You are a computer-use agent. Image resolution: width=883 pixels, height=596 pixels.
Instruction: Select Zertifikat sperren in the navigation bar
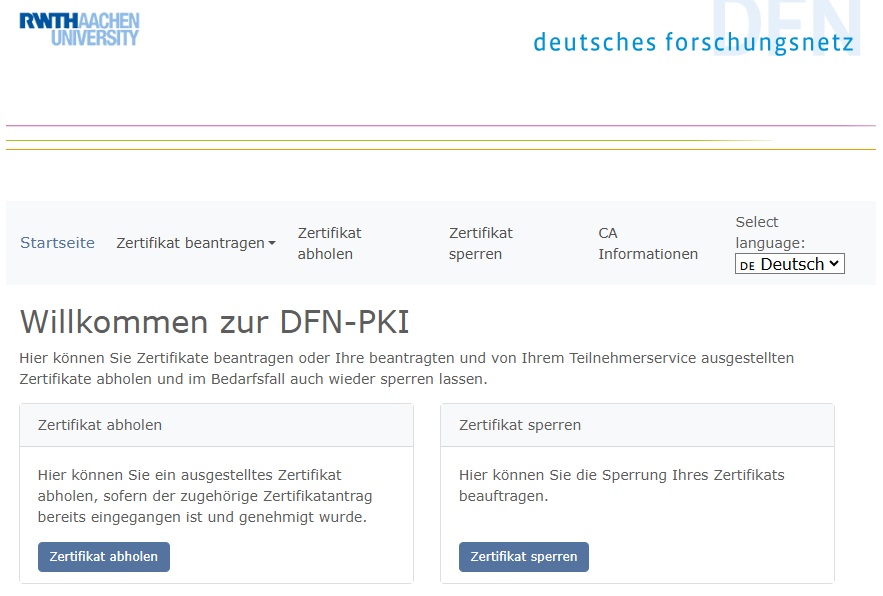tap(480, 242)
